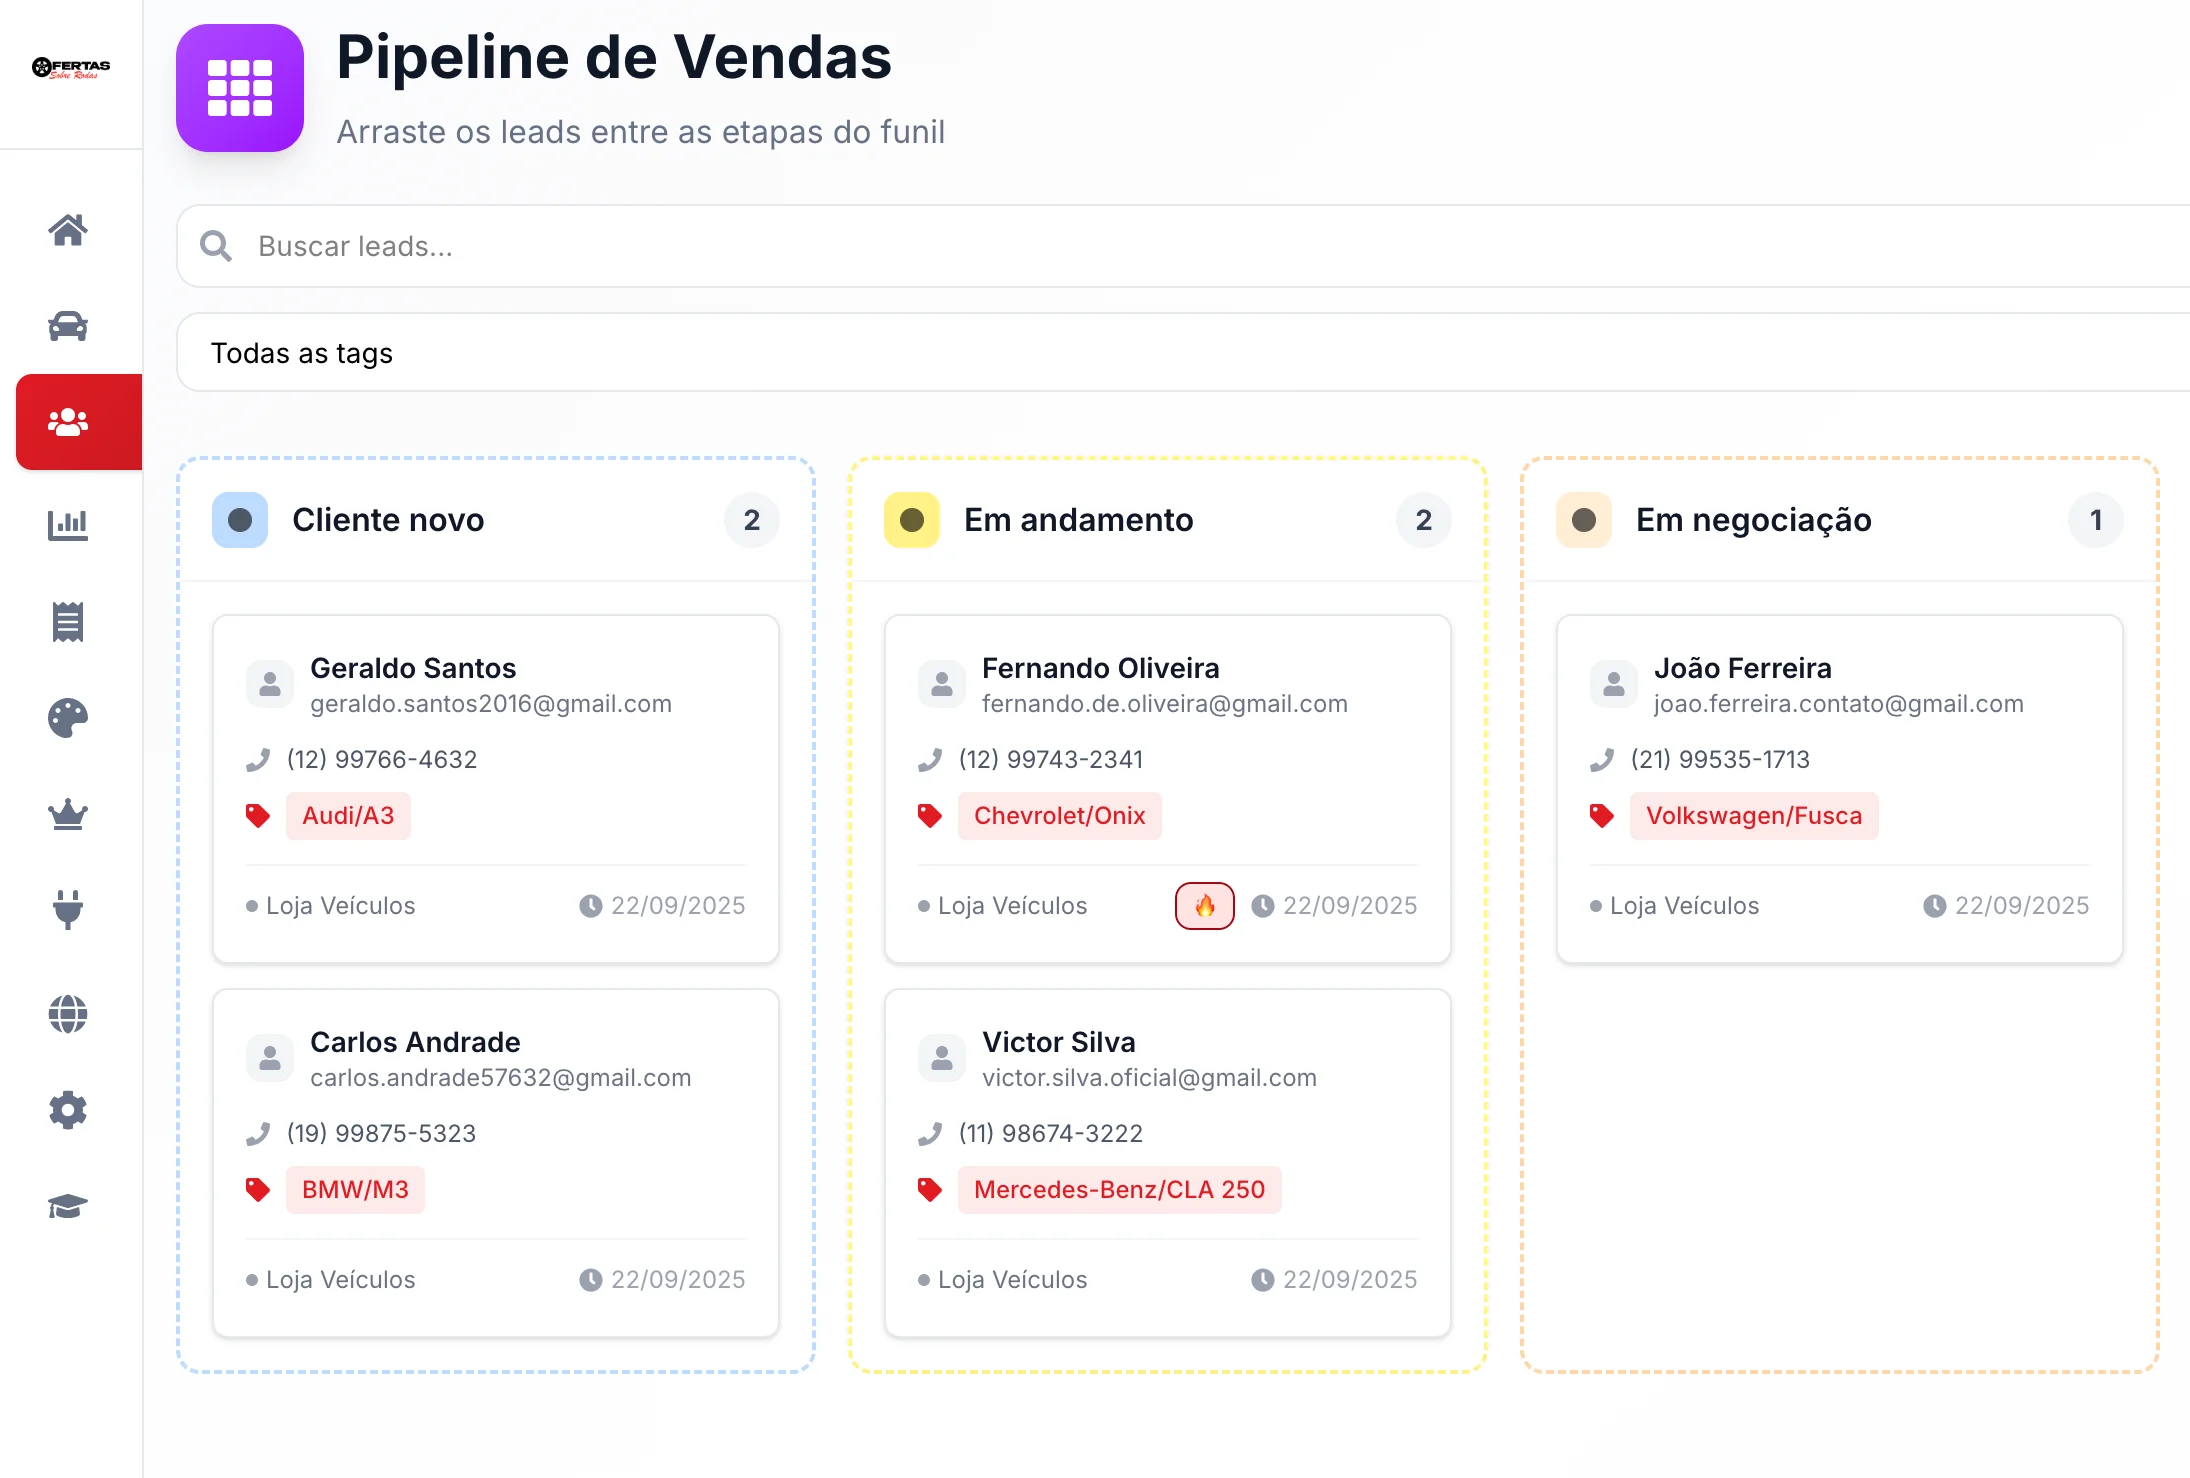Click the tag icon beside BMW/M3
This screenshot has height=1478, width=2190.
[258, 1190]
